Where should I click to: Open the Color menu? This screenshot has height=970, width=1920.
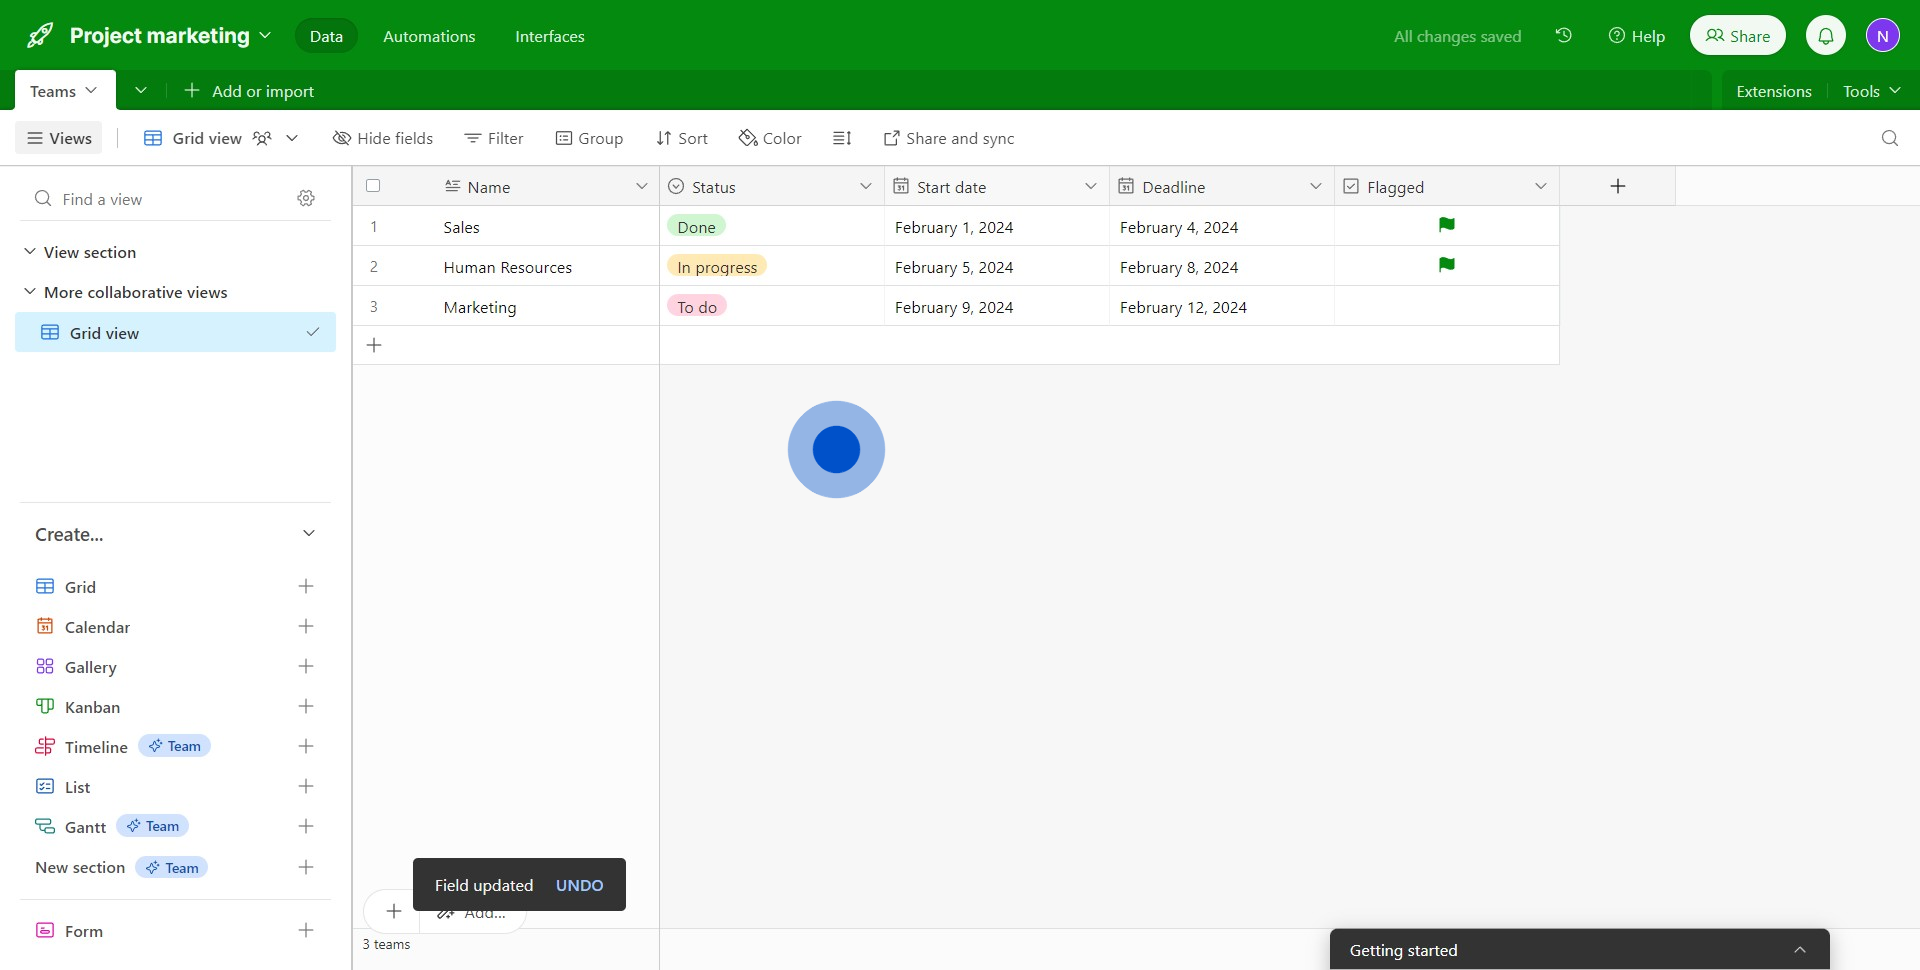770,138
